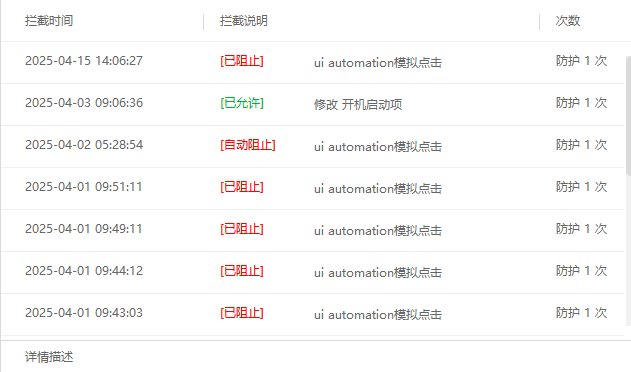Viewport: 631px width, 372px height.
Task: Click the 拦截时间 column header
Action: click(x=49, y=21)
